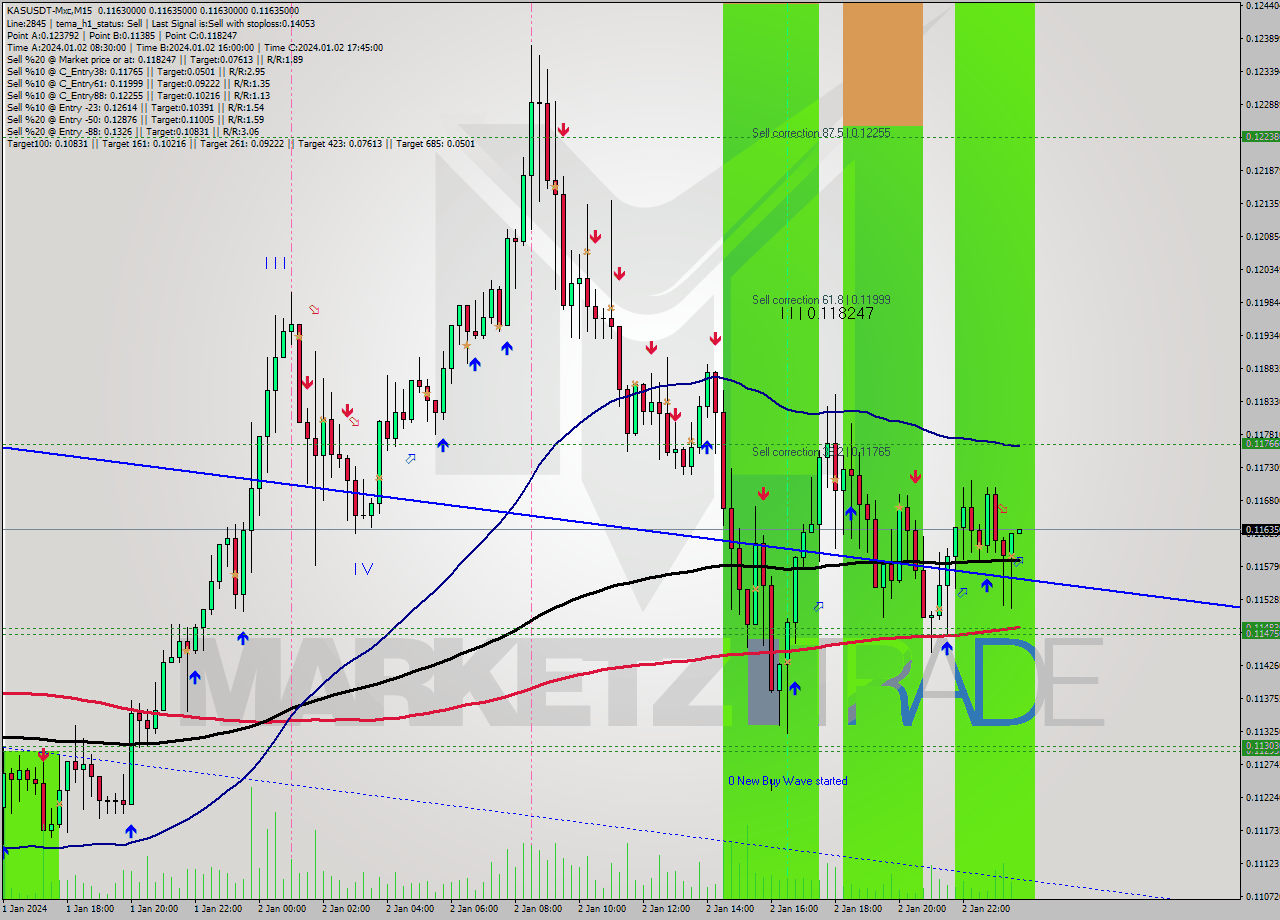Click the '1 Jan 20:00' time axis label
Screen dimensions: 1280x920
(x=153, y=909)
